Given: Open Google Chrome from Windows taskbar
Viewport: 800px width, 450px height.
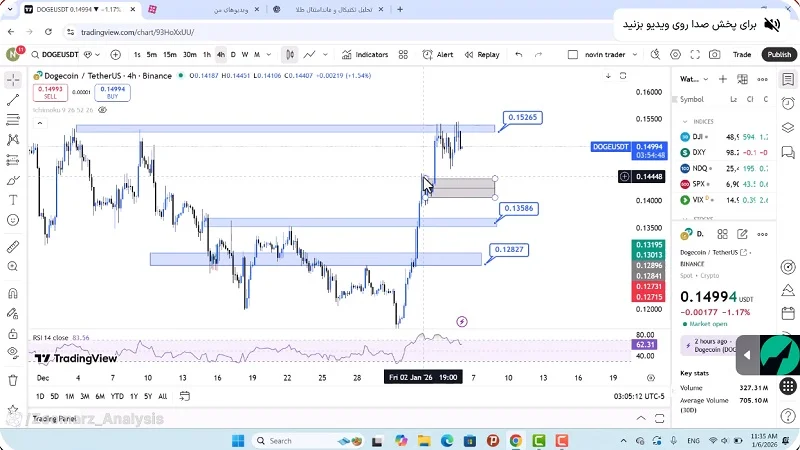Looking at the screenshot, I should [515, 440].
